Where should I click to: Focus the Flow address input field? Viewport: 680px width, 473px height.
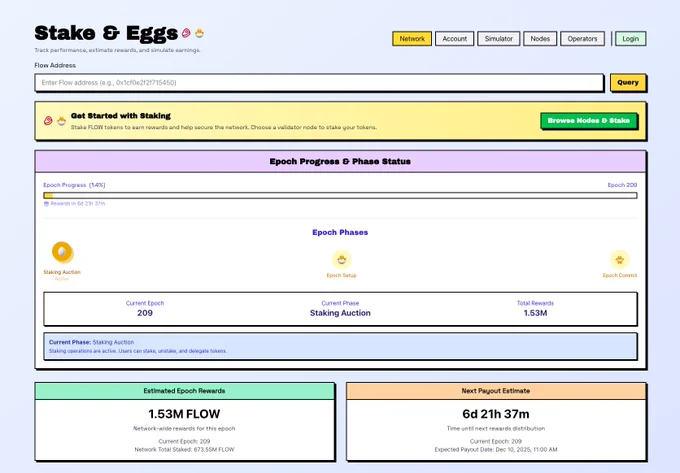(x=319, y=82)
